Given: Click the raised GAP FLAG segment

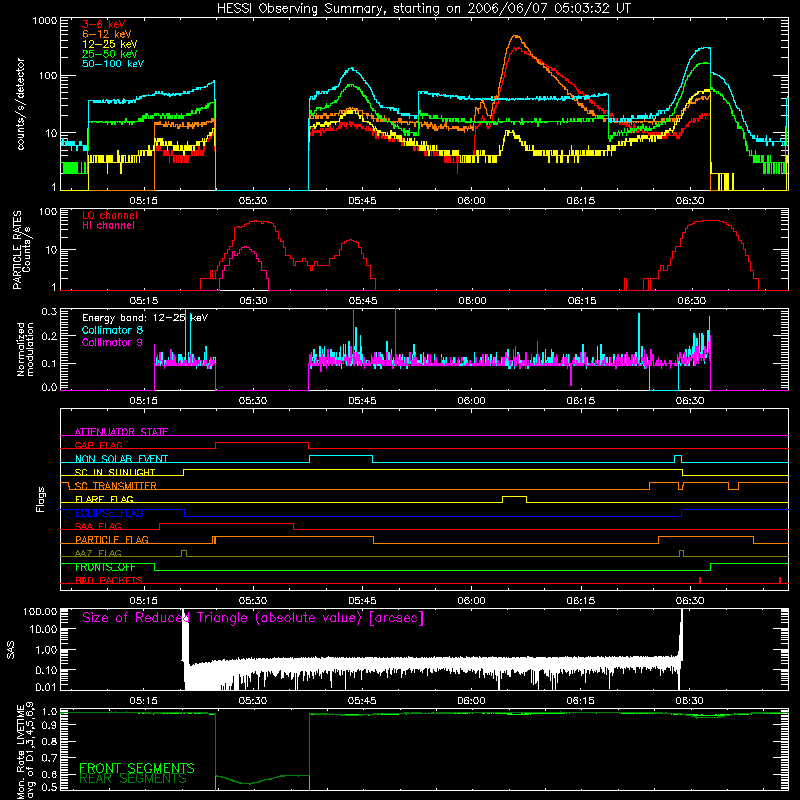Looking at the screenshot, I should pos(262,443).
